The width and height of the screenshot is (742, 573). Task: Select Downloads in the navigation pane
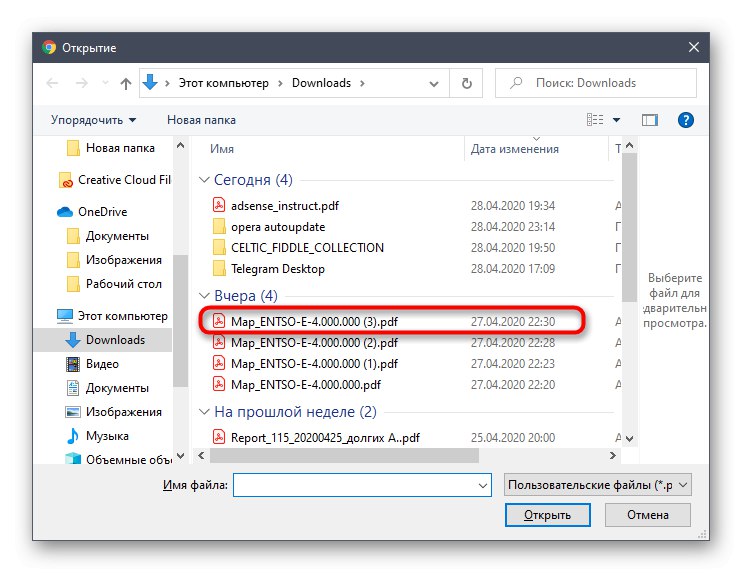[x=105, y=340]
